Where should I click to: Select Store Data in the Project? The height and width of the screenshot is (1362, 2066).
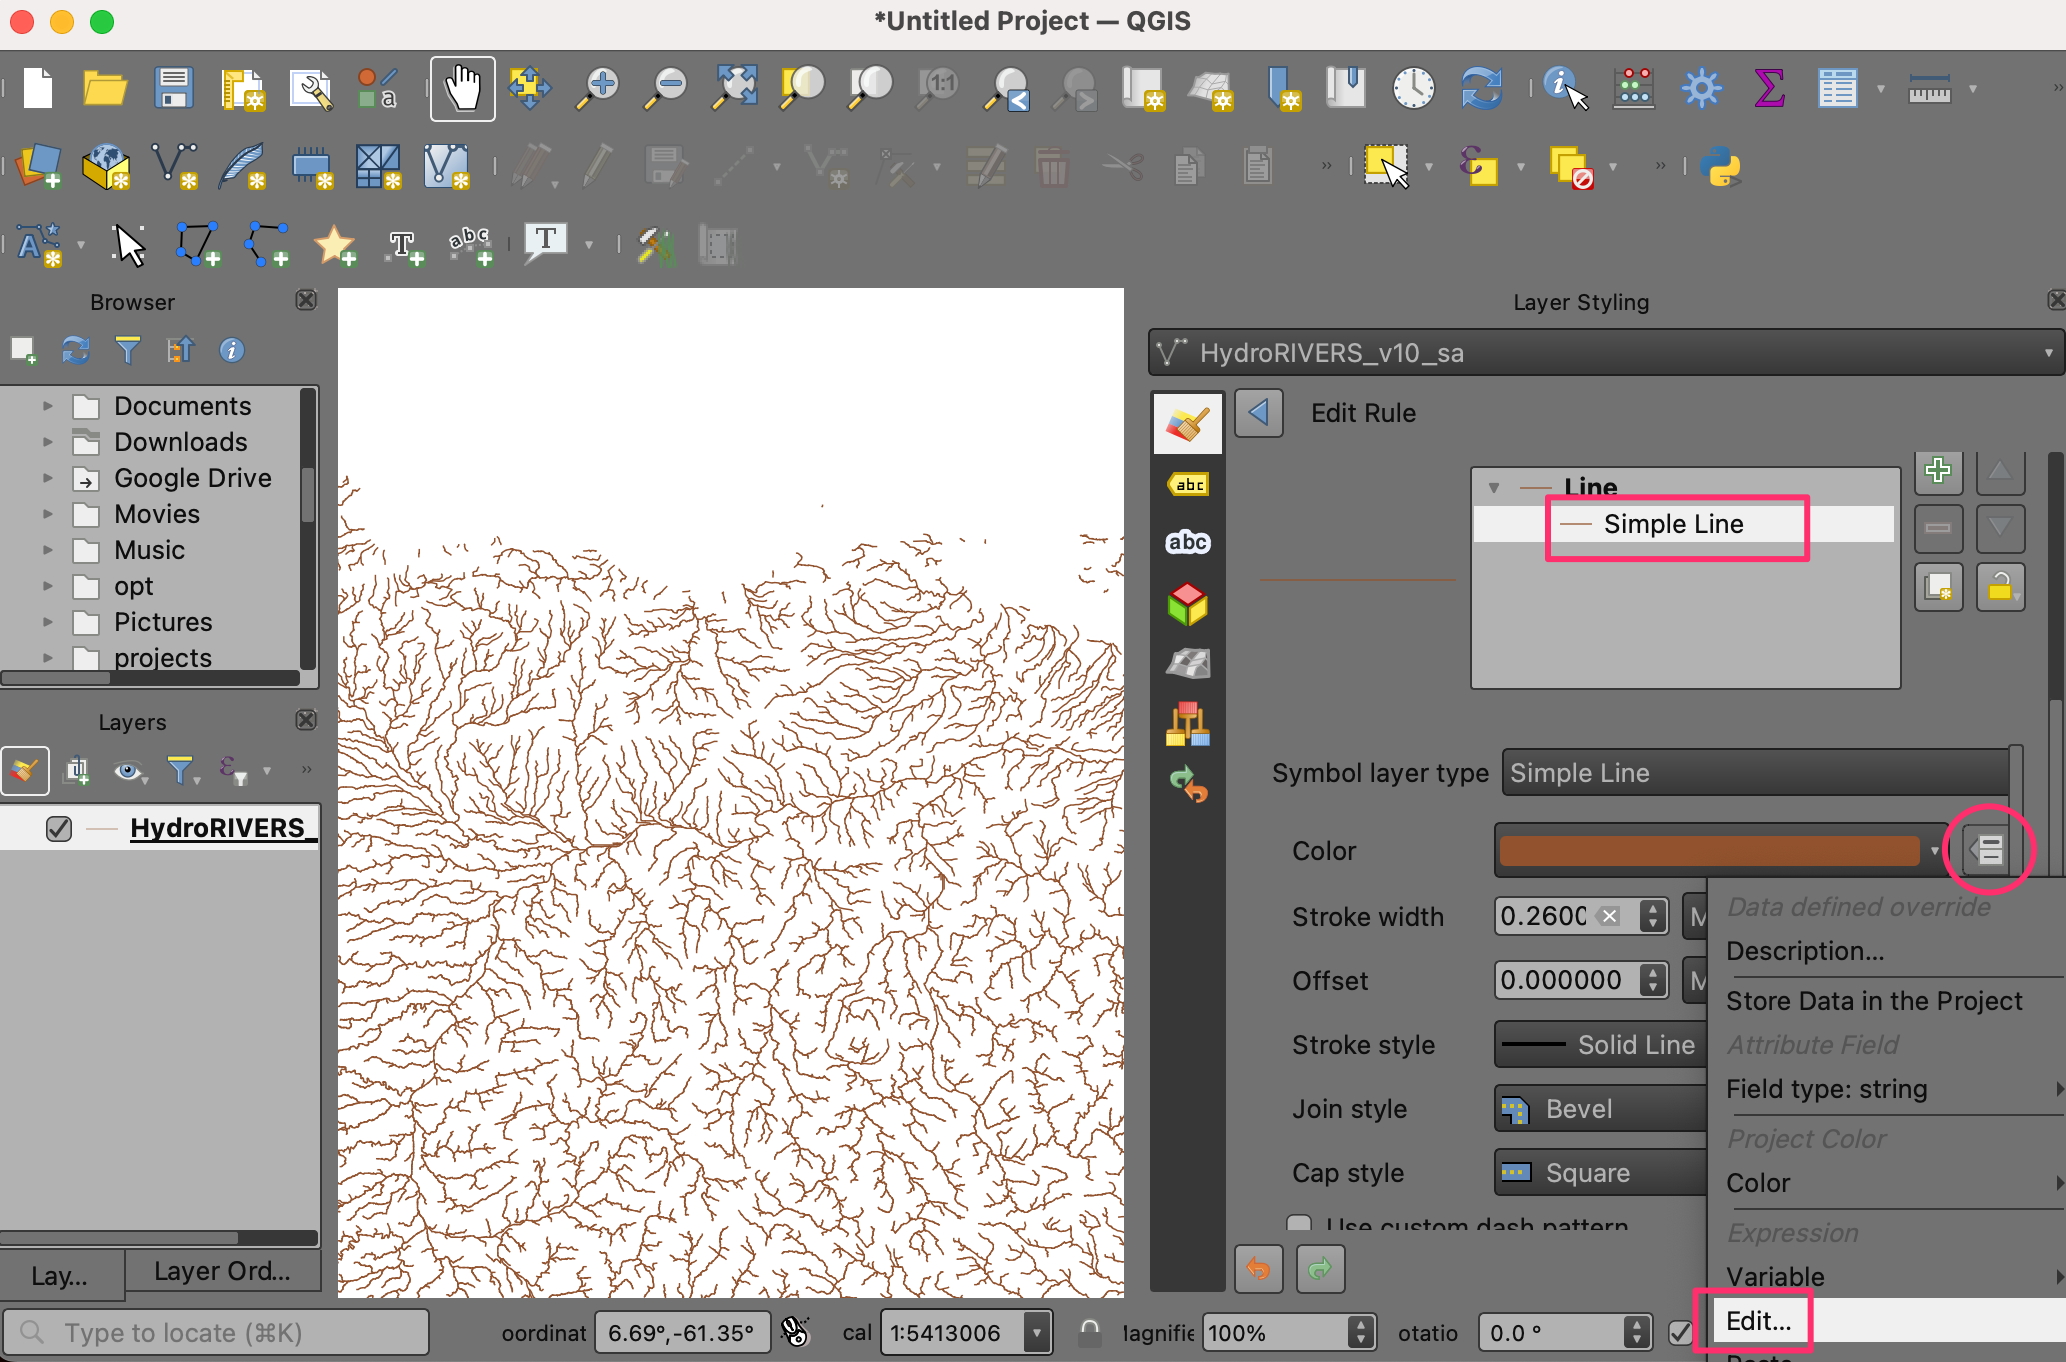click(x=1874, y=1001)
